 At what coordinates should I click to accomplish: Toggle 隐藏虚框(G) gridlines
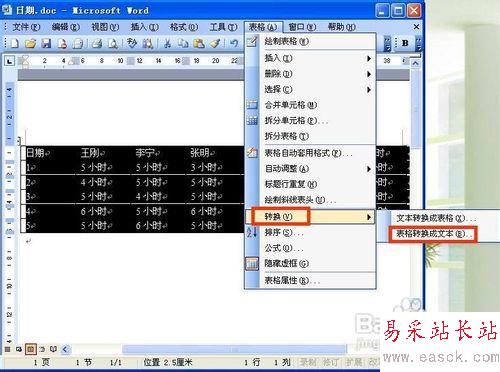pos(310,263)
